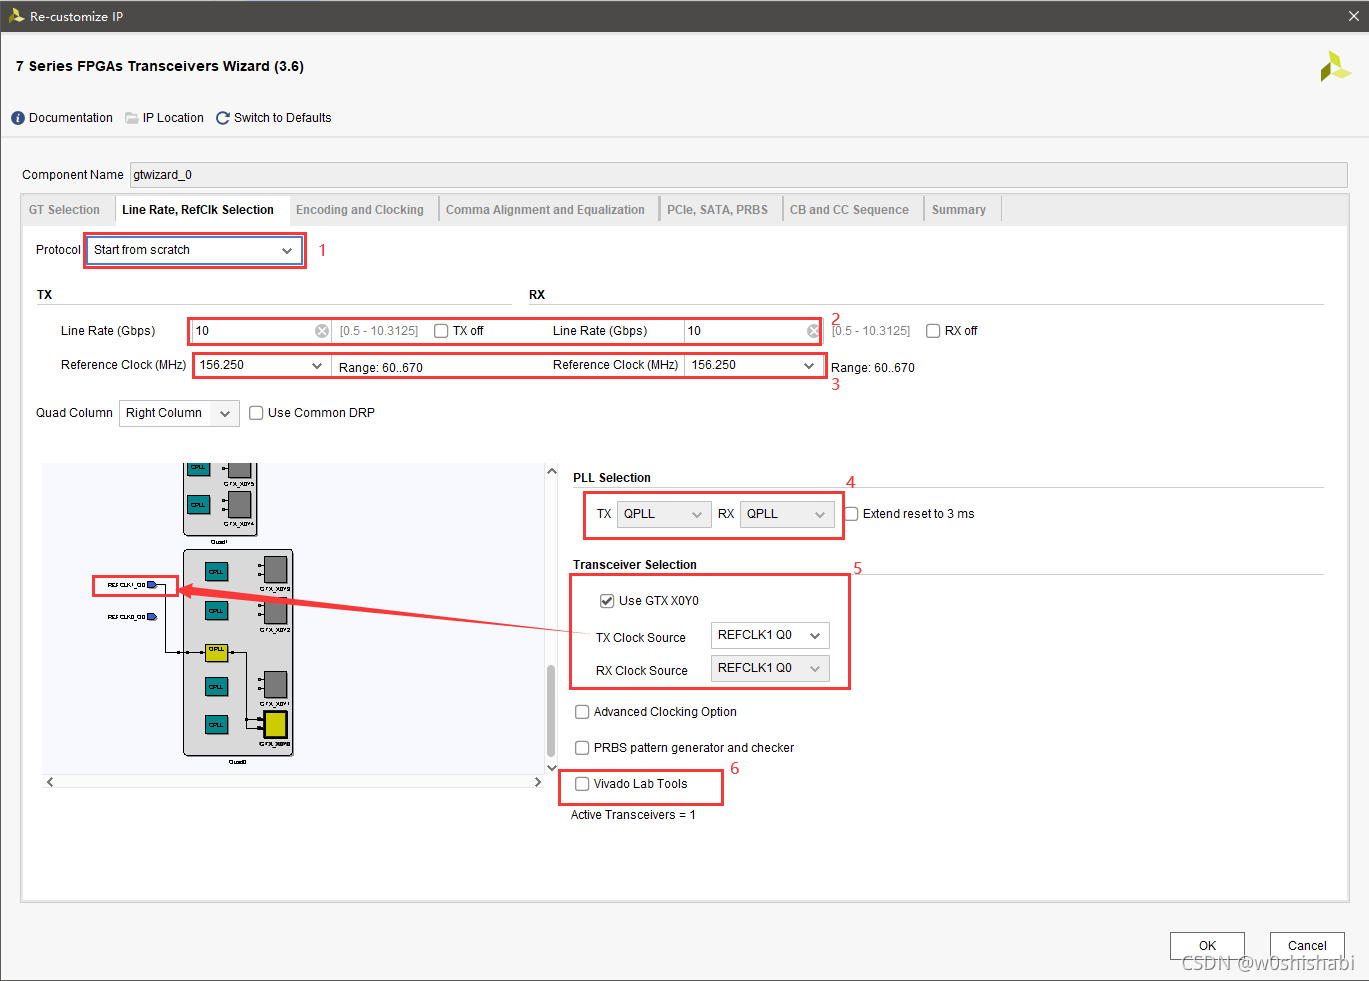1369x981 pixels.
Task: Open the Quad Column dropdown
Action: (179, 413)
